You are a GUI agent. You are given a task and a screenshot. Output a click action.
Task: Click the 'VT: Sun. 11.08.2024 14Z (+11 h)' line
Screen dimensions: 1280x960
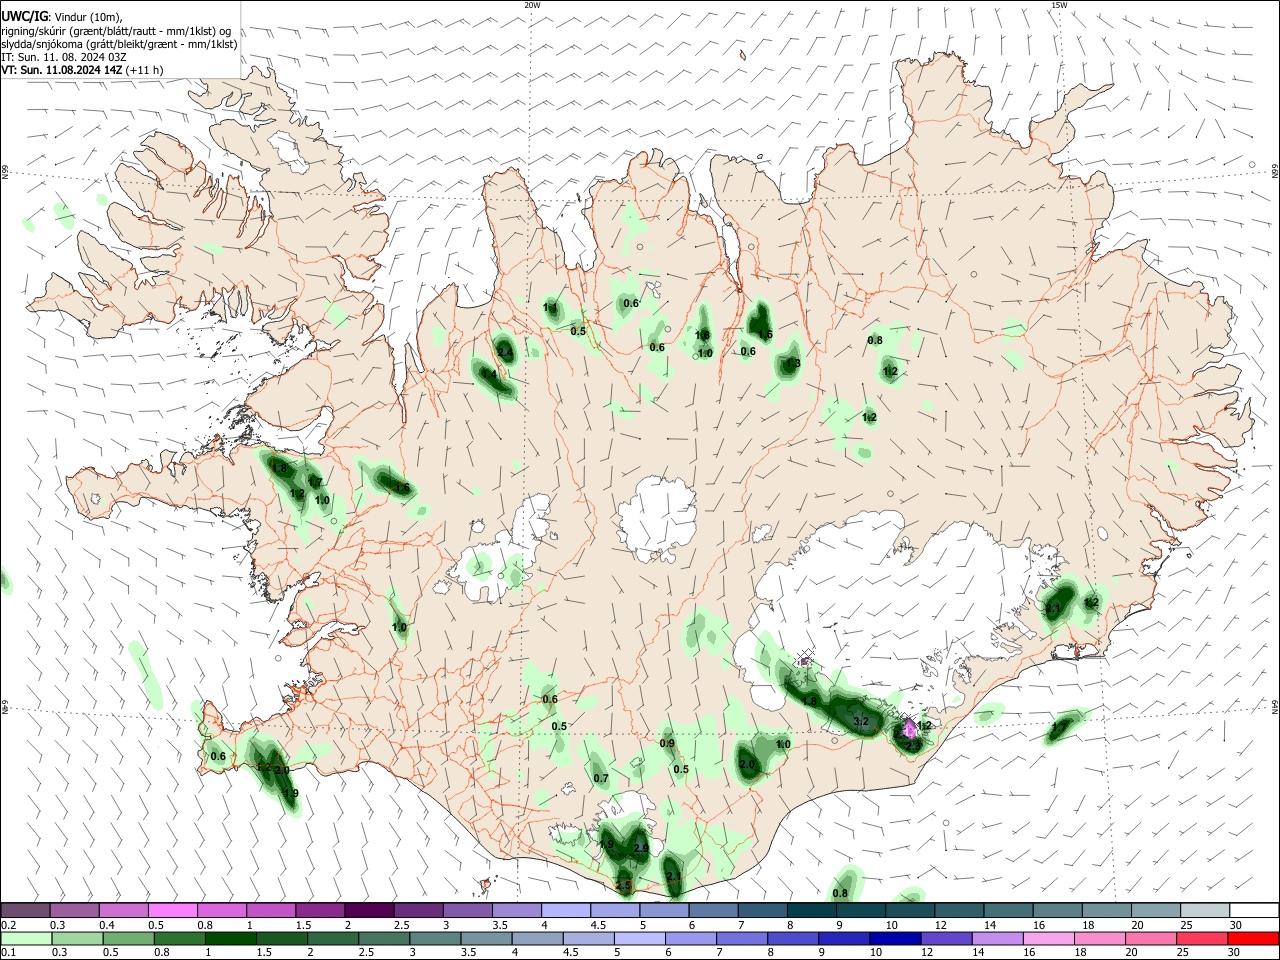click(x=82, y=70)
